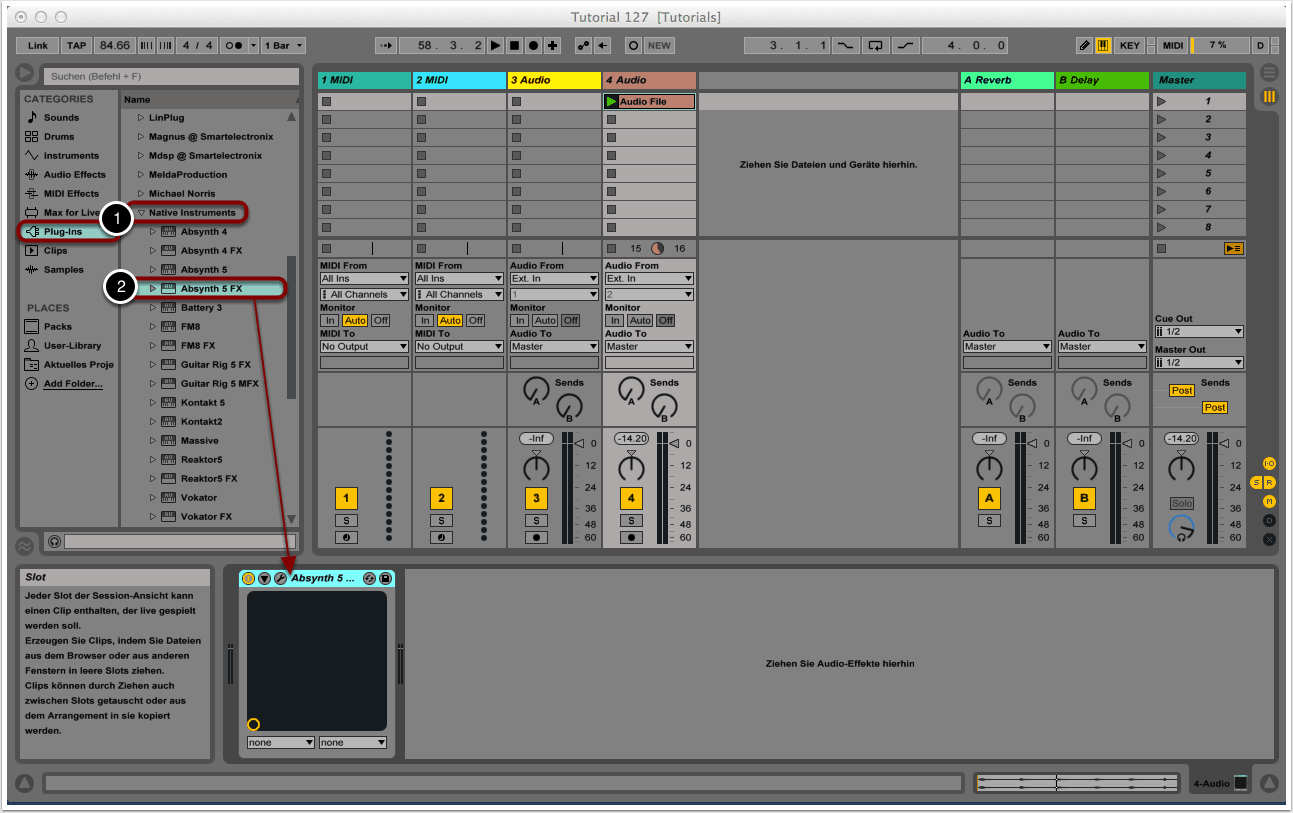Save Absynth device preset with disk icon
This screenshot has width=1293, height=813.
[385, 578]
